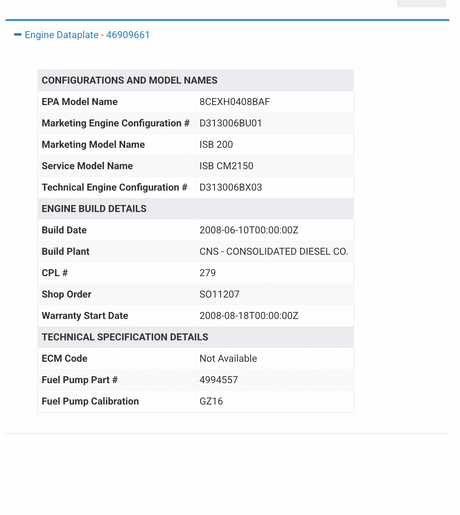The height and width of the screenshot is (515, 460).
Task: Open the Engine Dataplate - 46909661 link
Action: (87, 35)
